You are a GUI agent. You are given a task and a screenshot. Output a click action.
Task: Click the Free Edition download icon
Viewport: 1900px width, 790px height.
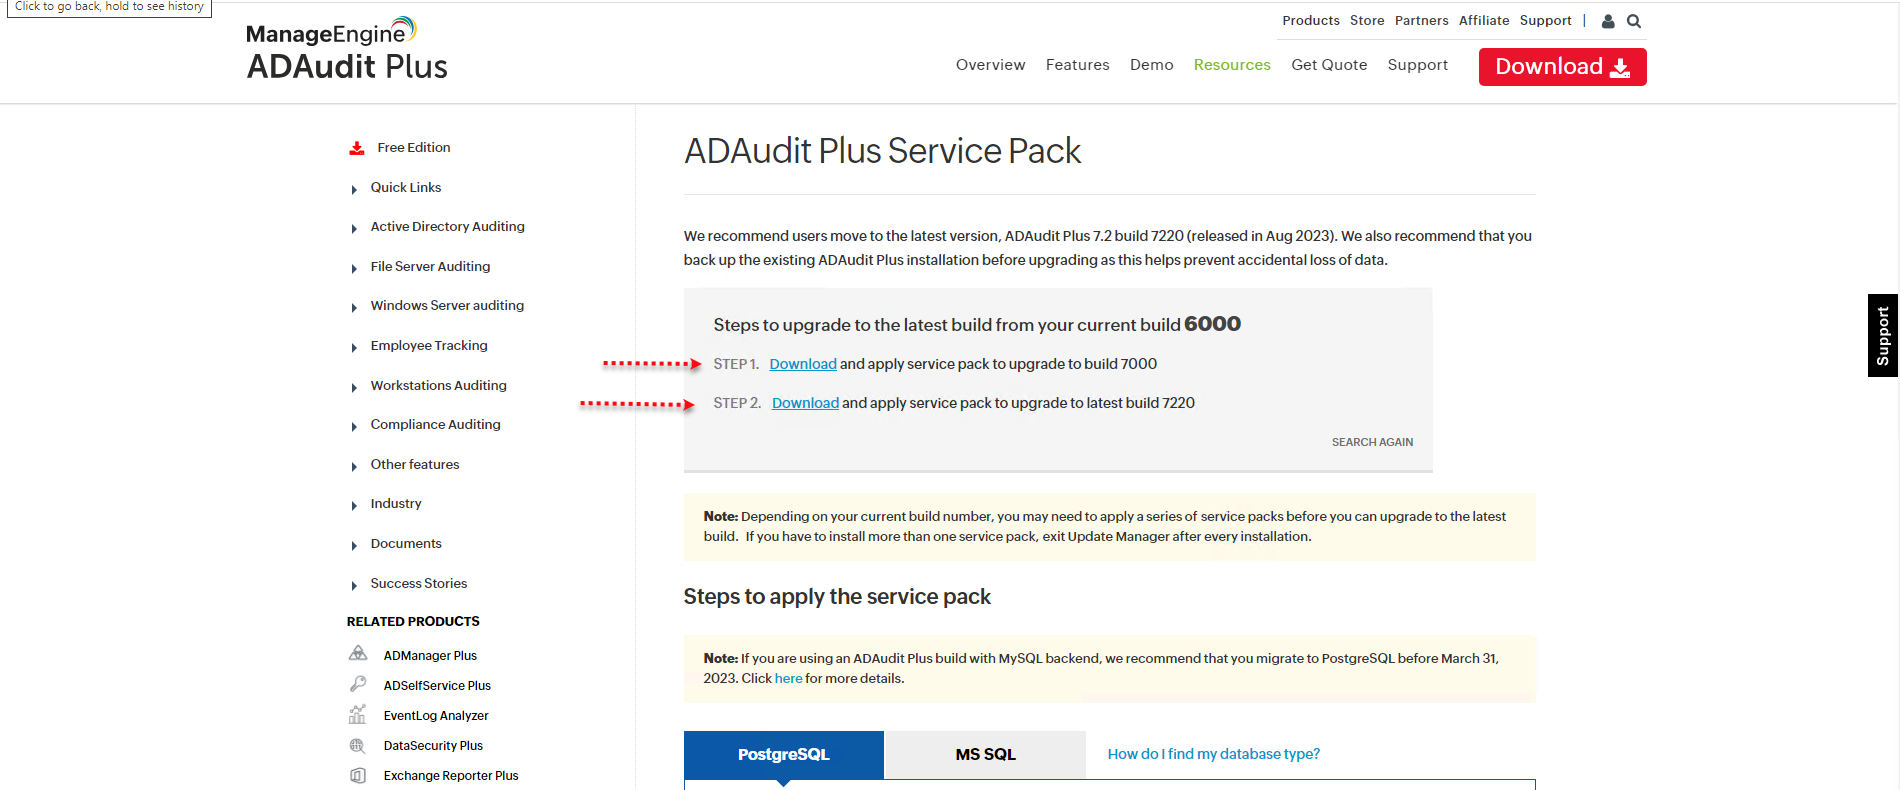pos(357,148)
